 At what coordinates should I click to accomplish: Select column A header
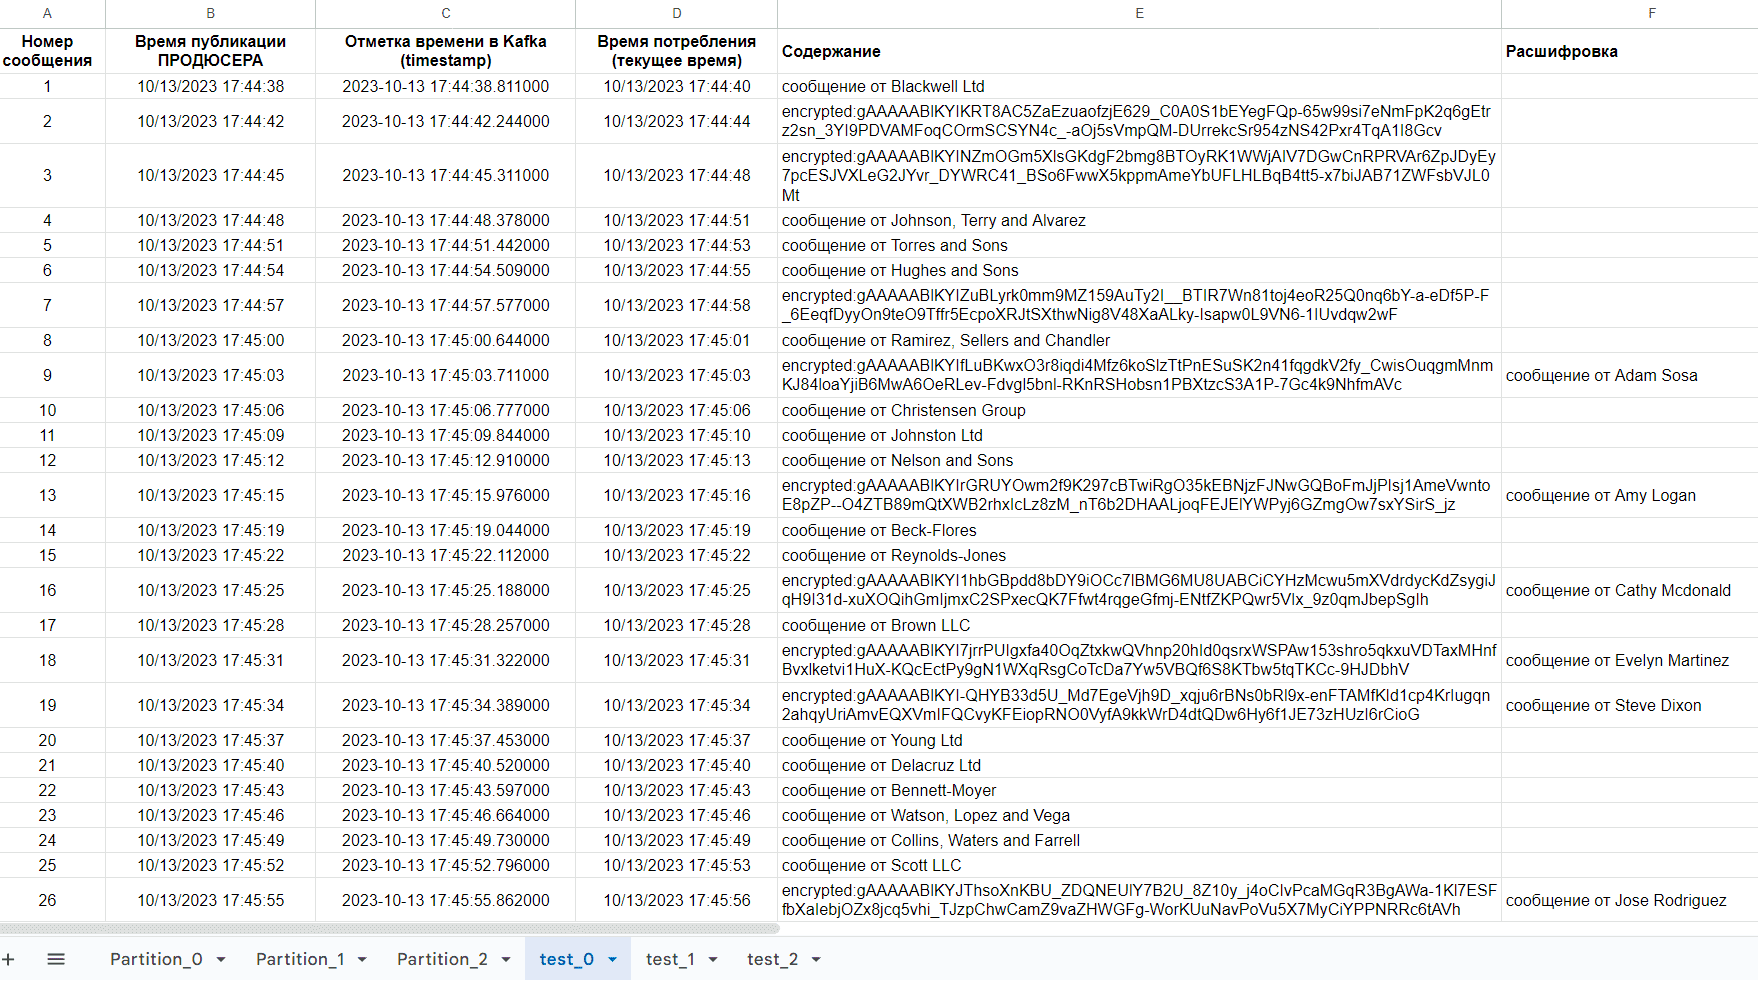pos(47,13)
